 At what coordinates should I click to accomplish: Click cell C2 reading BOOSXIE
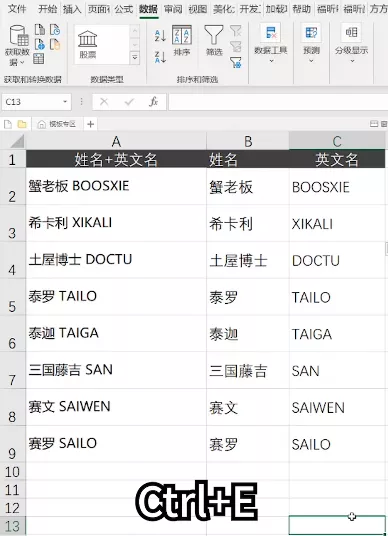point(337,186)
